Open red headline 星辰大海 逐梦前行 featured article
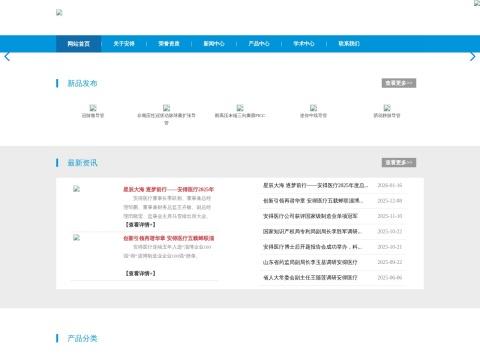The image size is (480, 360). 168,189
